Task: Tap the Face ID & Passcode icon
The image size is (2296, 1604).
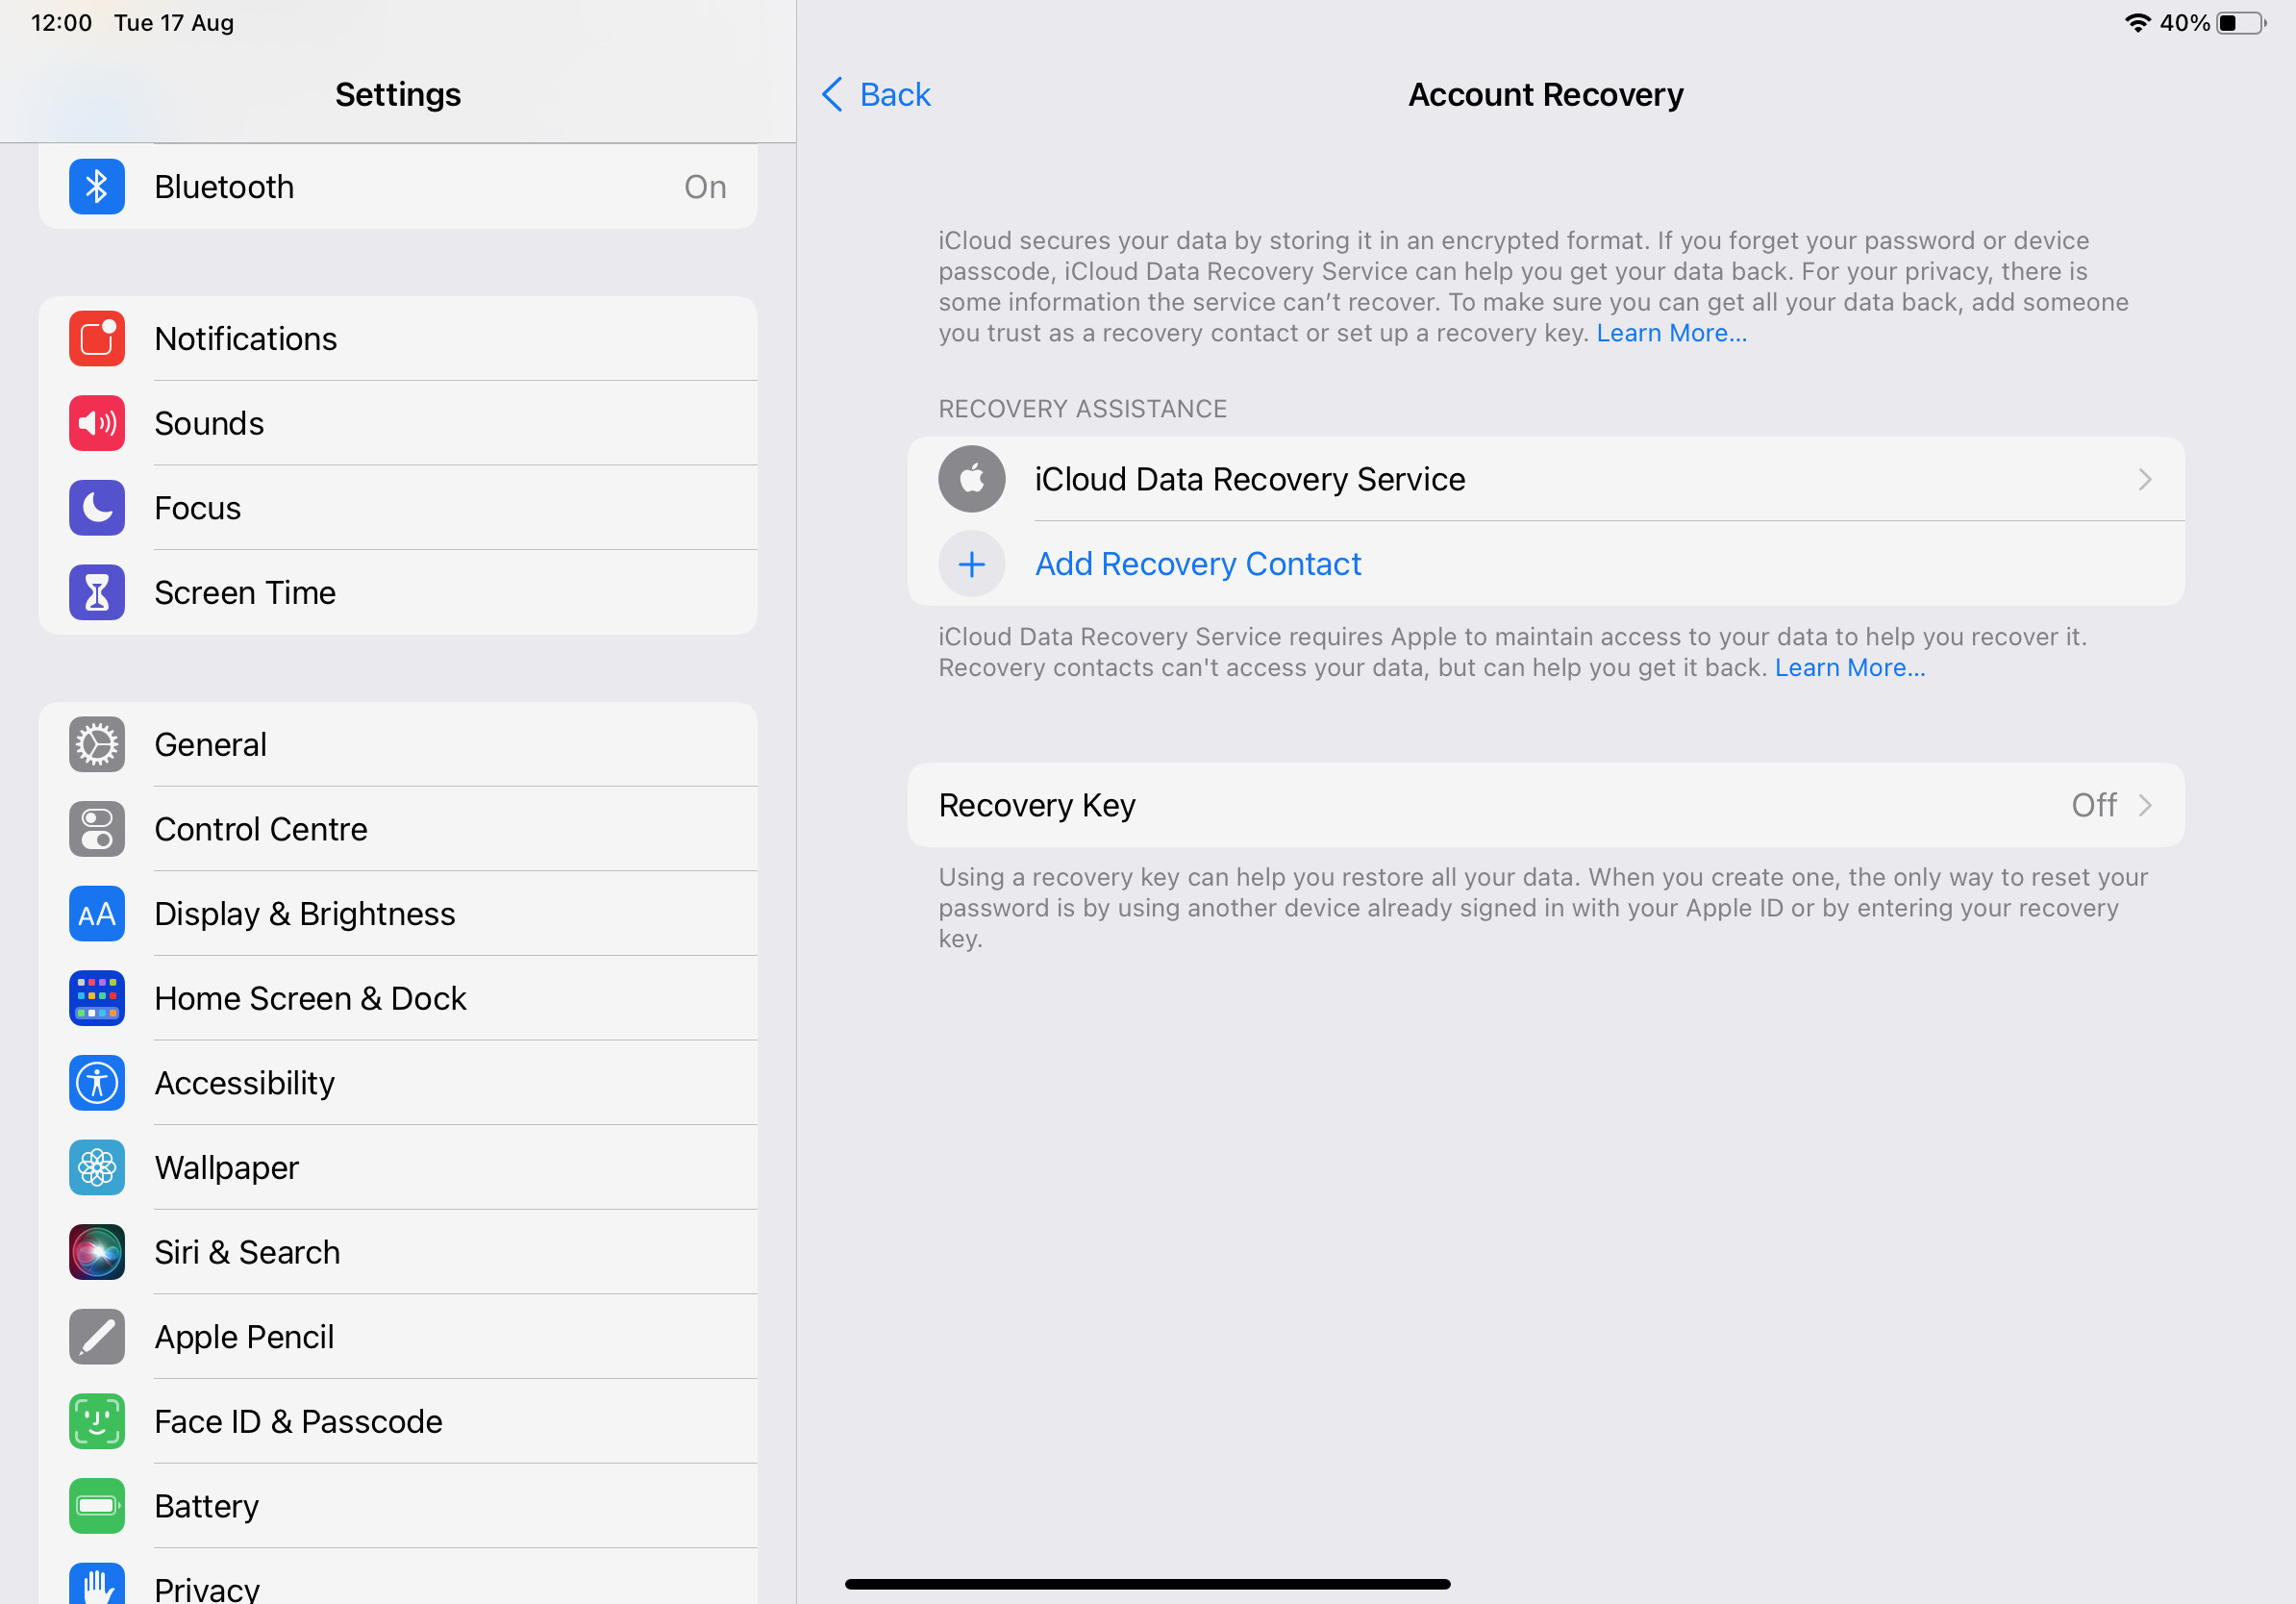Action: pyautogui.click(x=97, y=1421)
